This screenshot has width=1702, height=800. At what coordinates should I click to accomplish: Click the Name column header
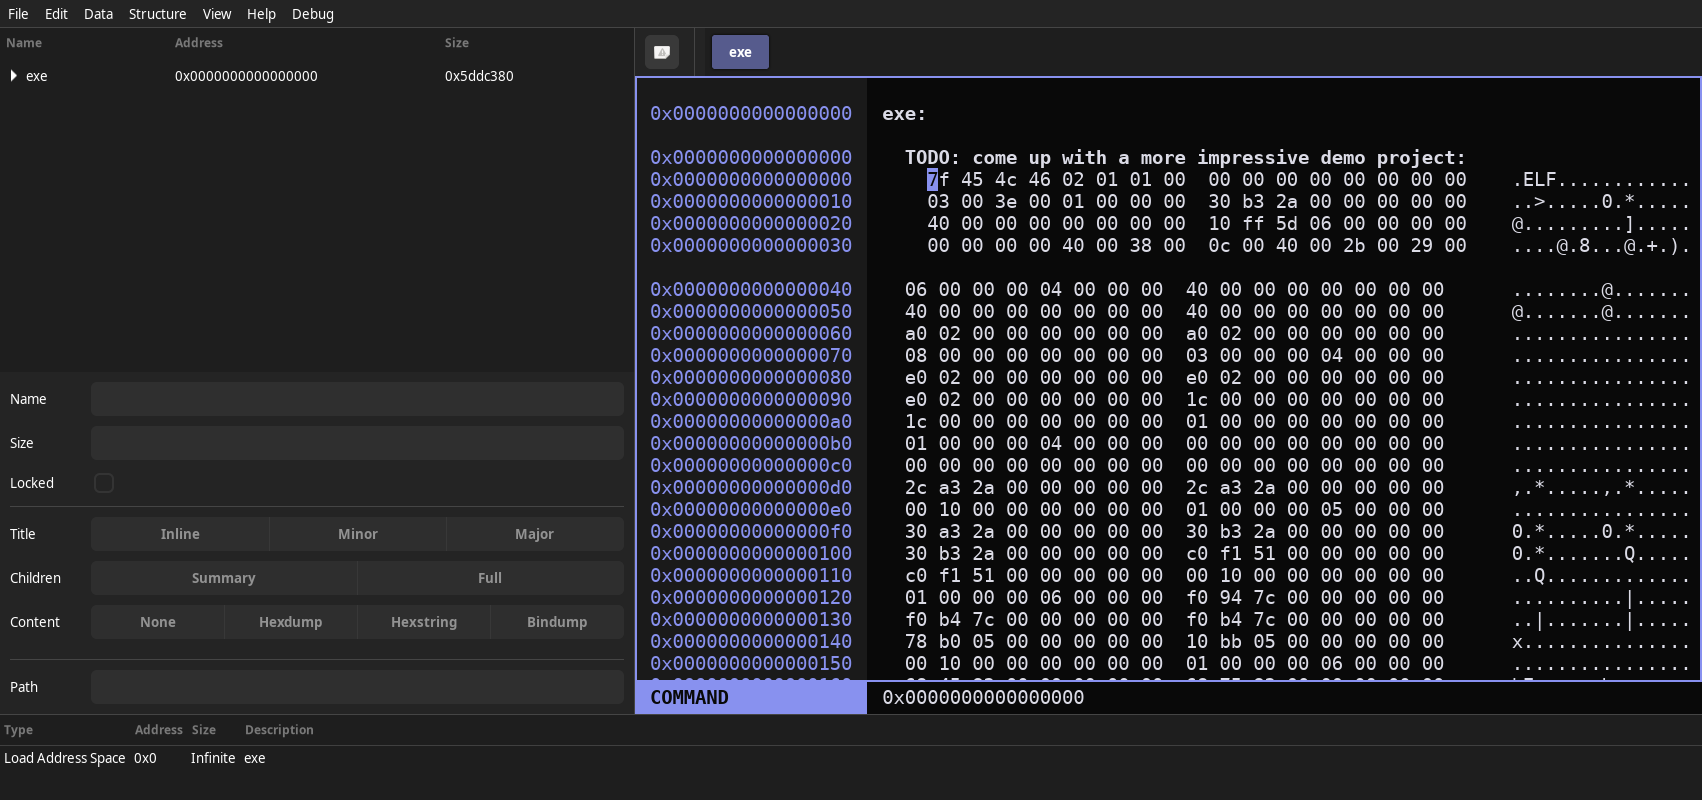[x=24, y=43]
